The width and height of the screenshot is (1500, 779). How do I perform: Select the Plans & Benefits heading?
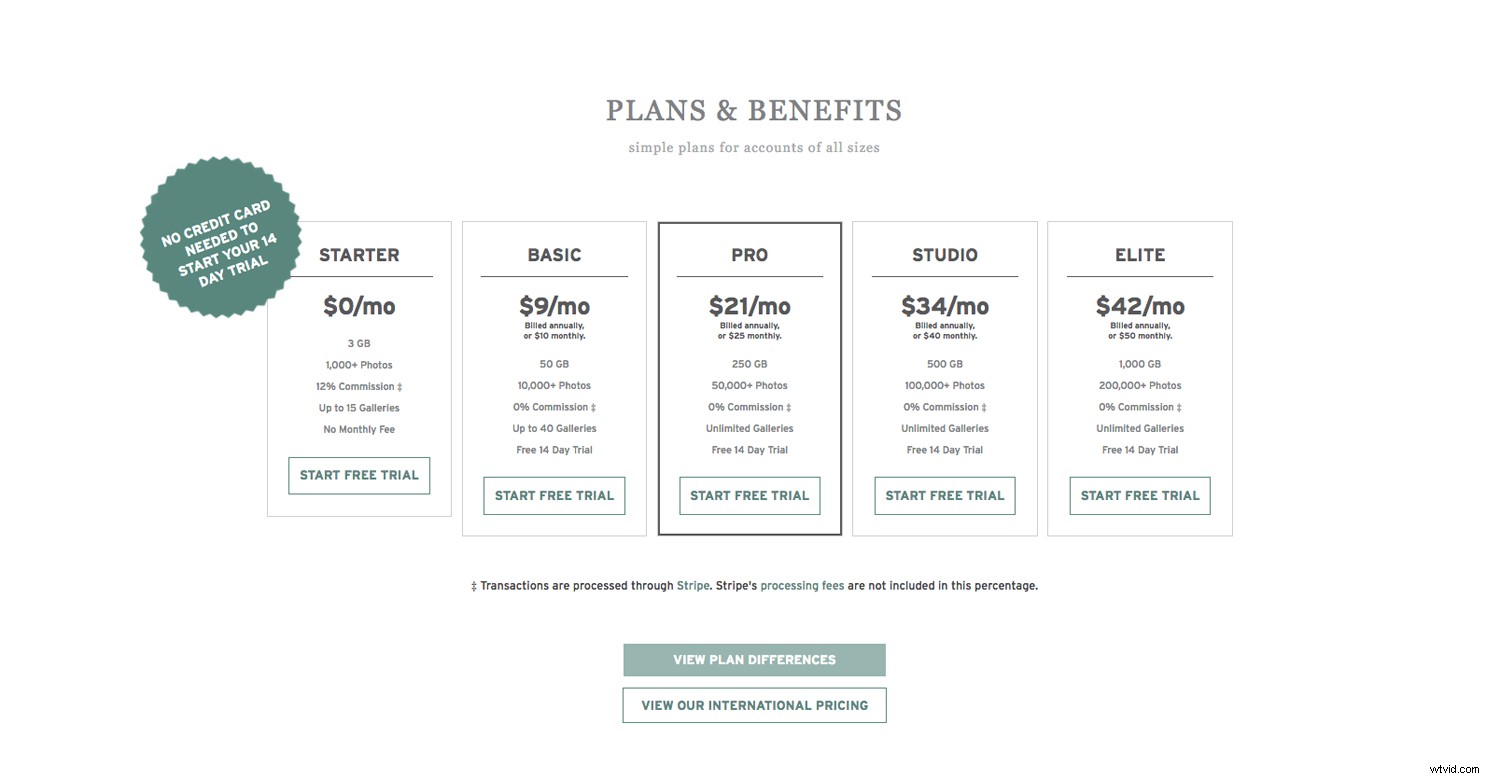coord(754,110)
